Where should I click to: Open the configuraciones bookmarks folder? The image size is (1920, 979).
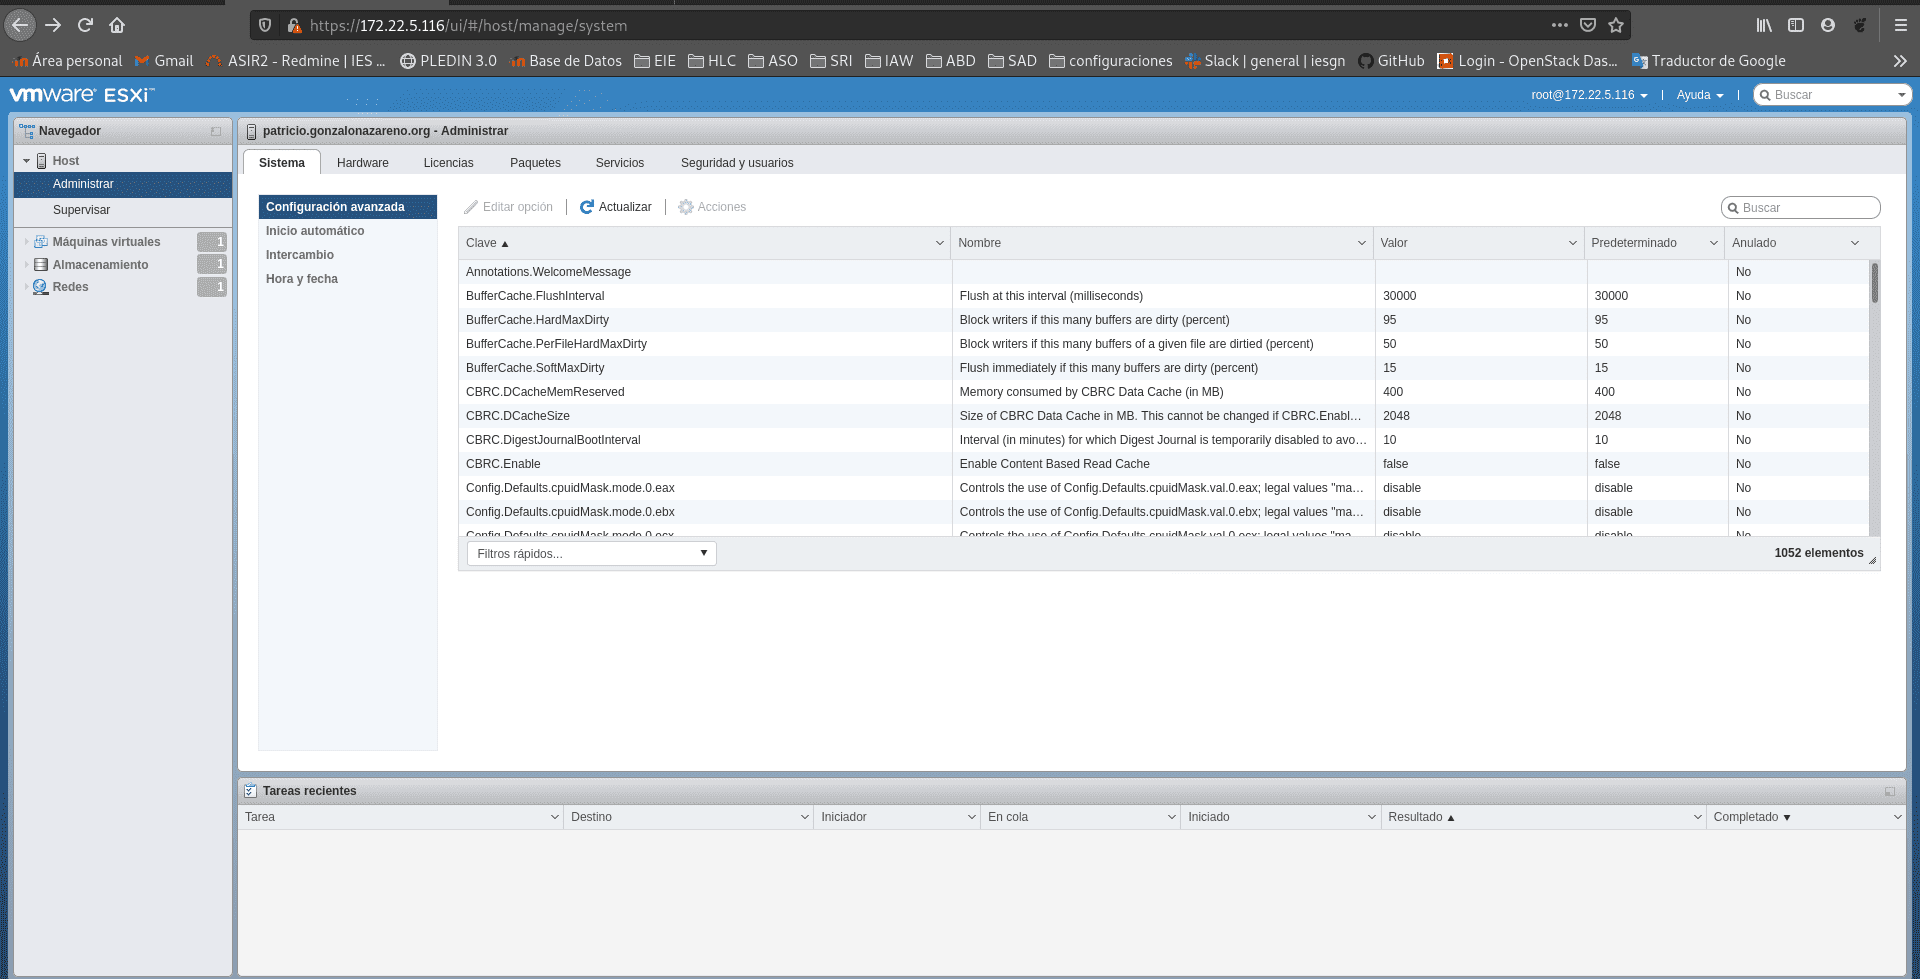pos(1111,61)
